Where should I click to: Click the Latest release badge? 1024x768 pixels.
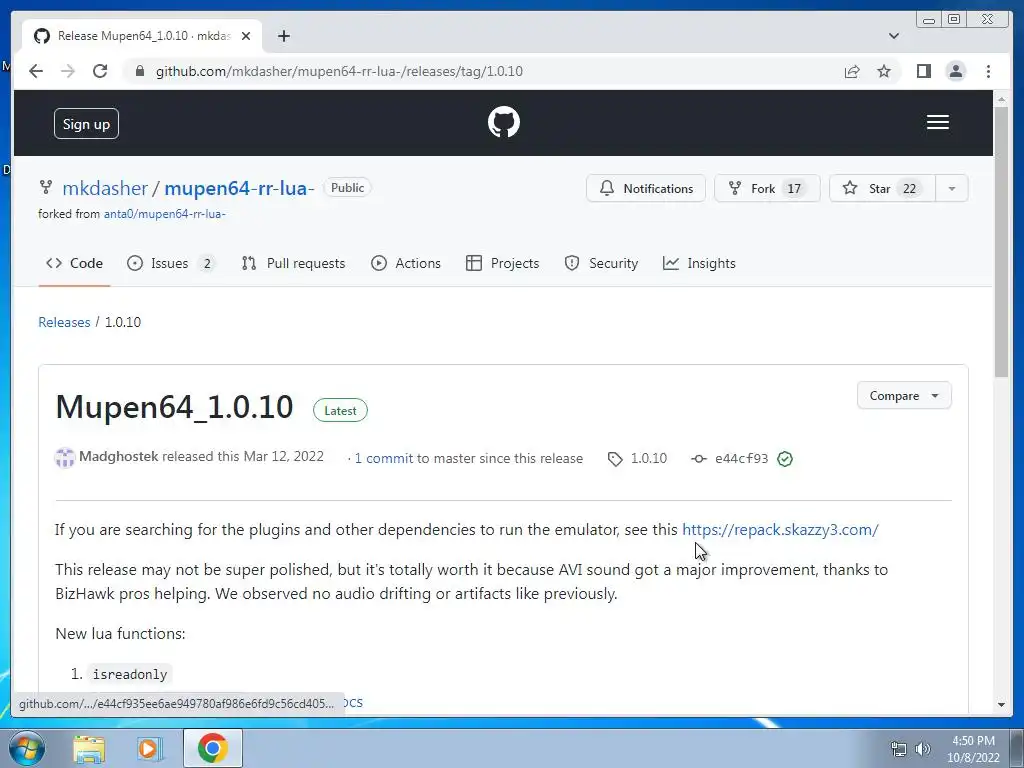pos(340,411)
